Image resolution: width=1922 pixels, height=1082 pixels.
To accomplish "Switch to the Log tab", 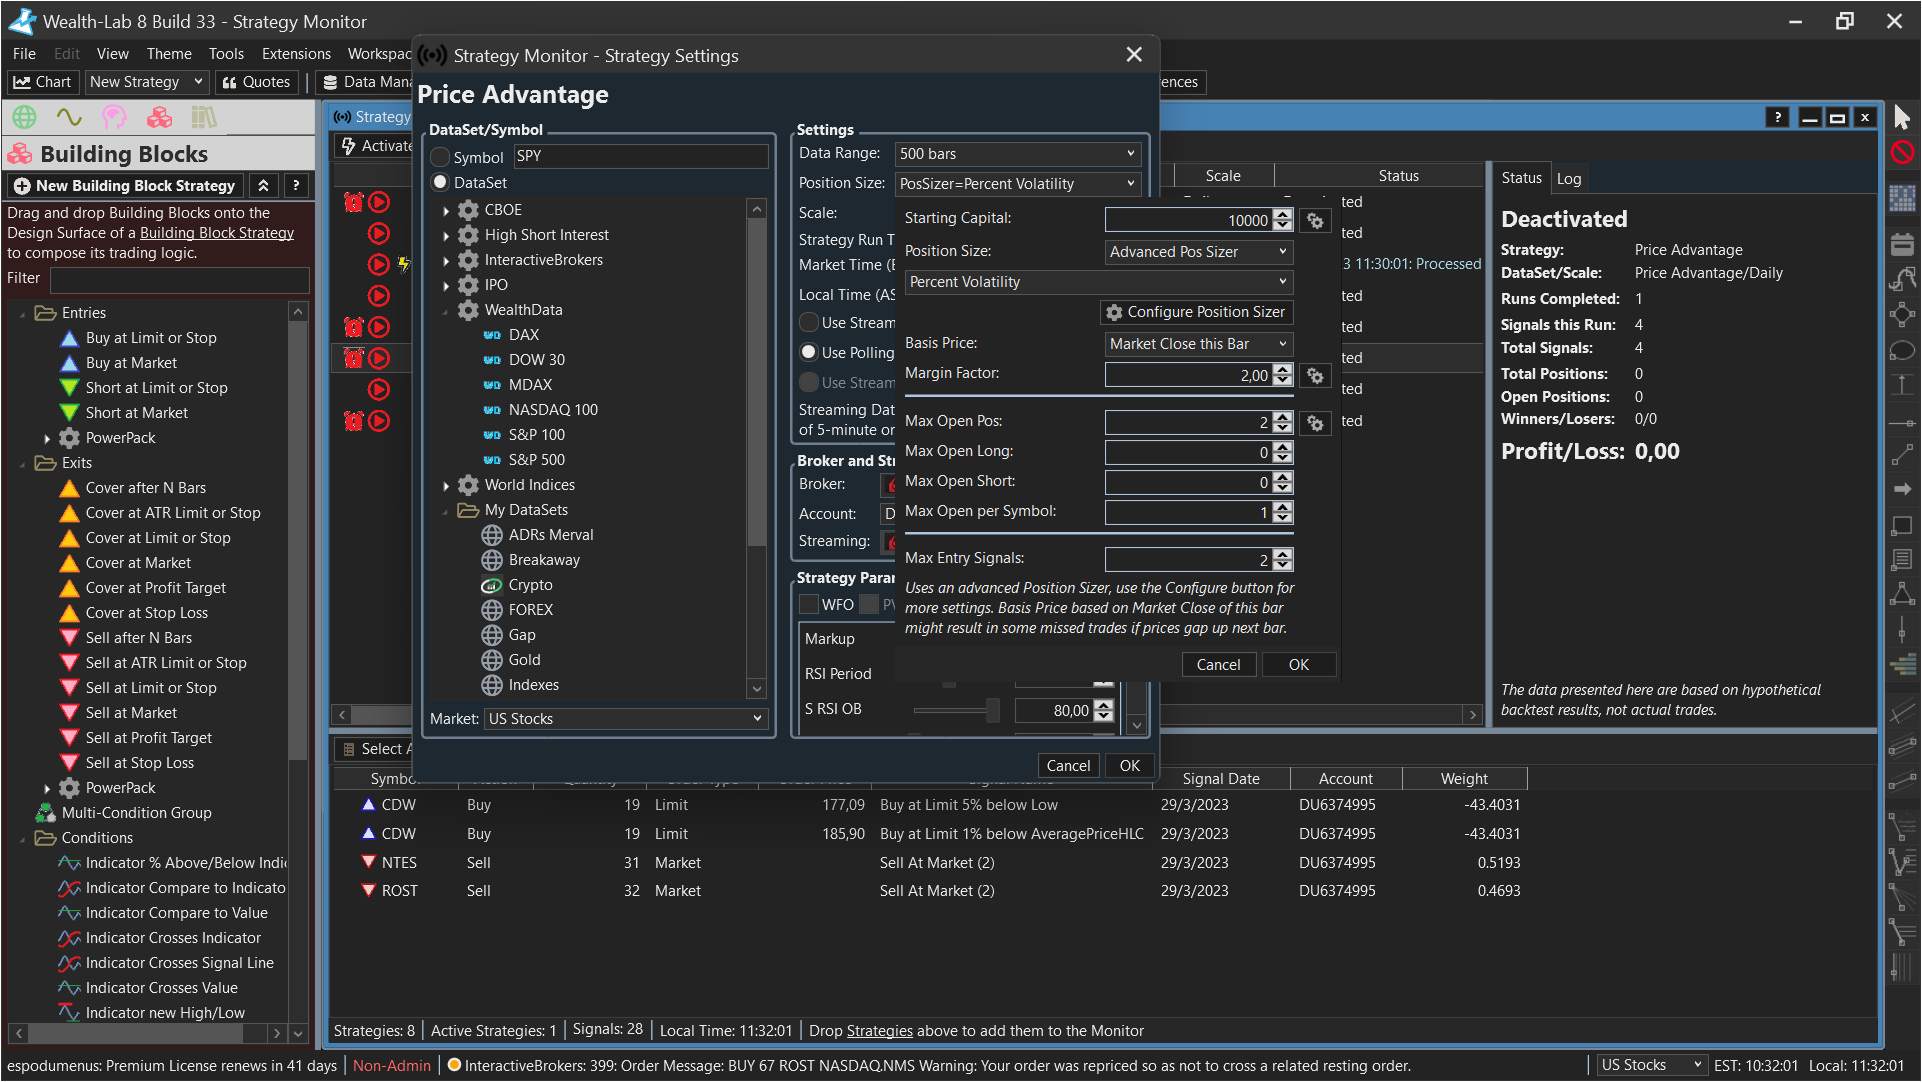I will [1568, 178].
